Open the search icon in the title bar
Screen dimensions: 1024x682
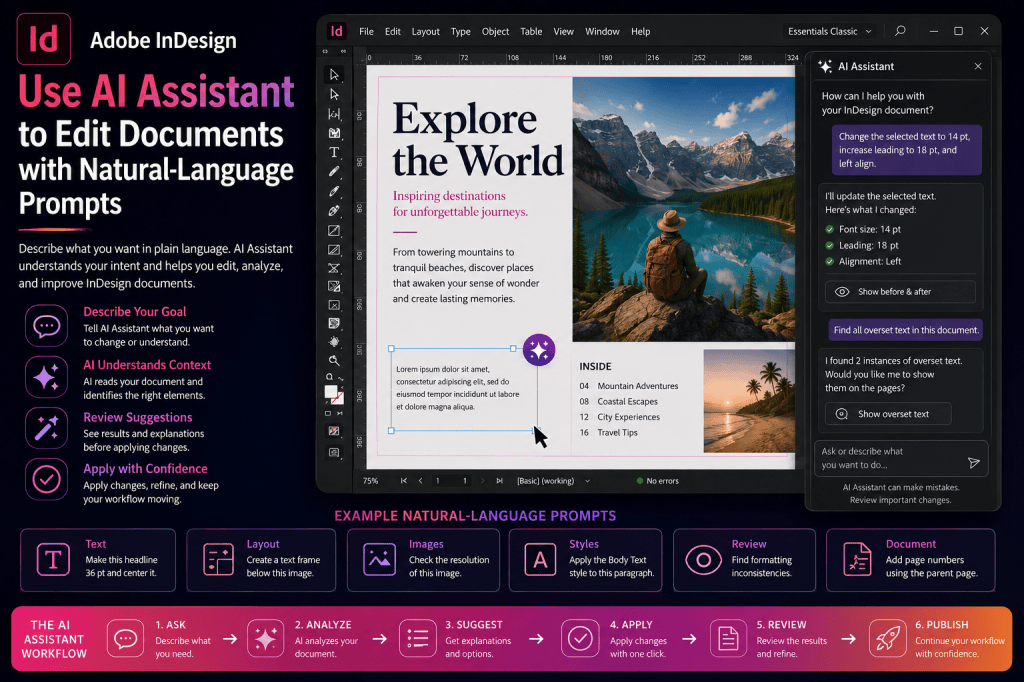tap(900, 31)
